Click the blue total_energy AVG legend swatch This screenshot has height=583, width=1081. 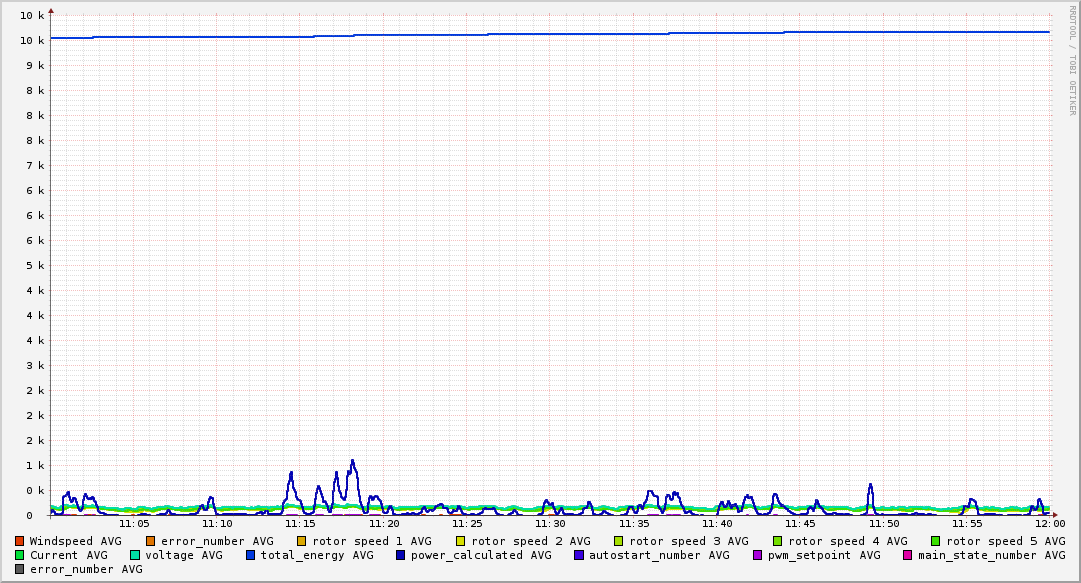251,555
